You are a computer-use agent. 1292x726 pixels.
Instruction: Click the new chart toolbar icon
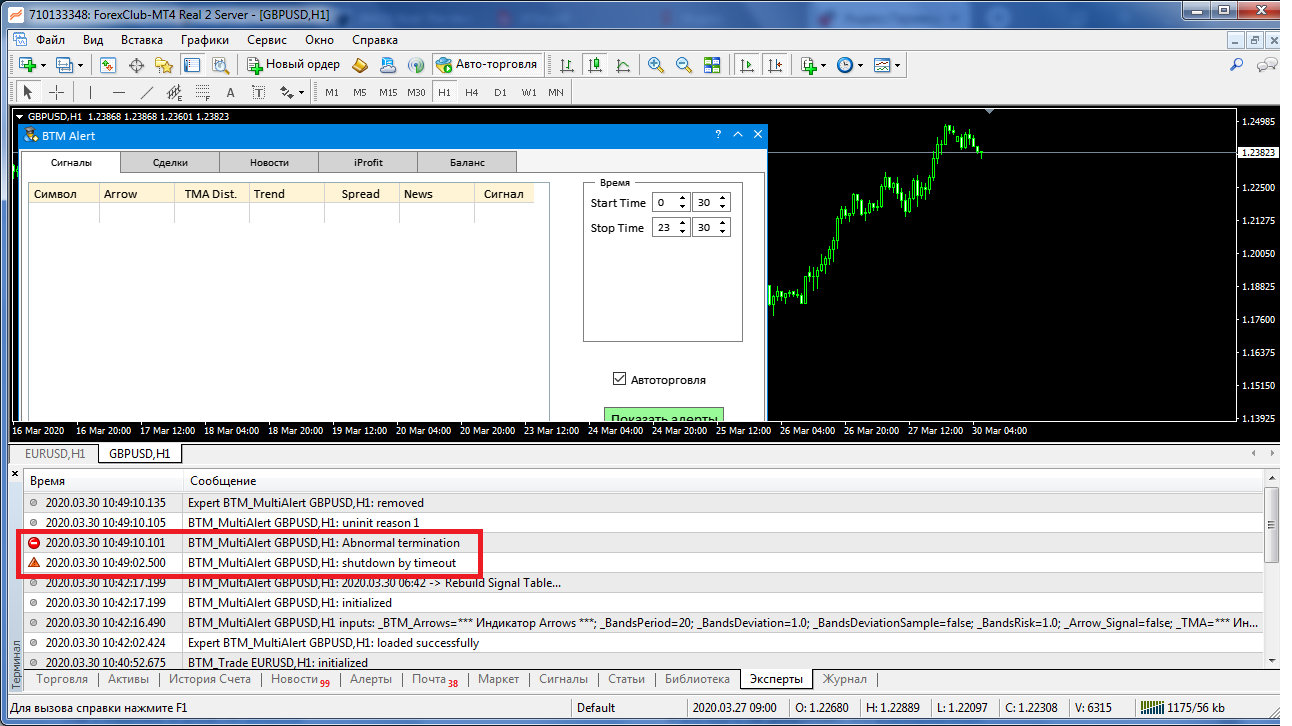pos(28,65)
